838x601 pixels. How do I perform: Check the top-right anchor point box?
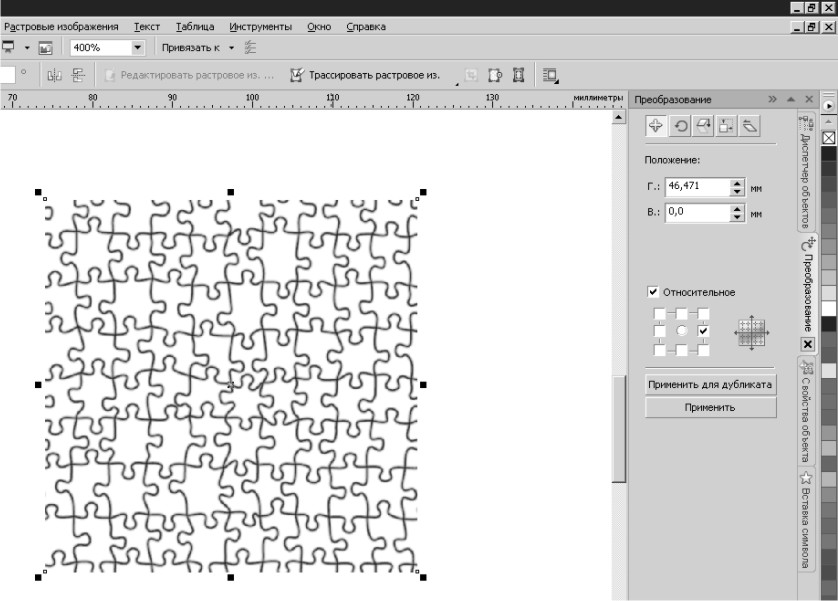(x=703, y=314)
